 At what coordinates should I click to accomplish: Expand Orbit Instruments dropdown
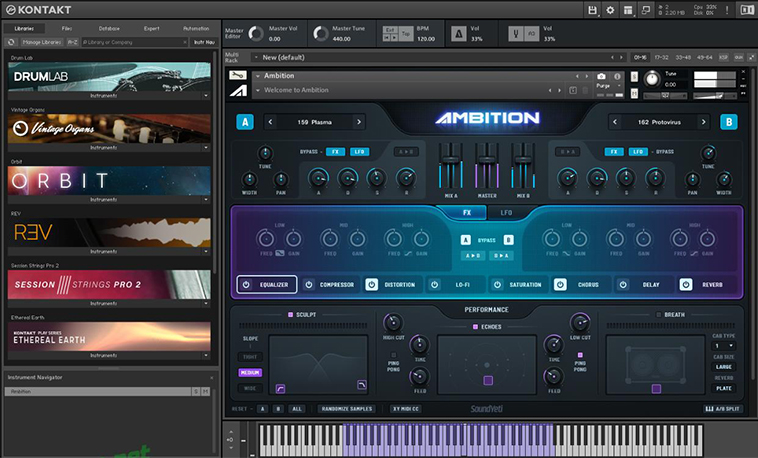(206, 199)
